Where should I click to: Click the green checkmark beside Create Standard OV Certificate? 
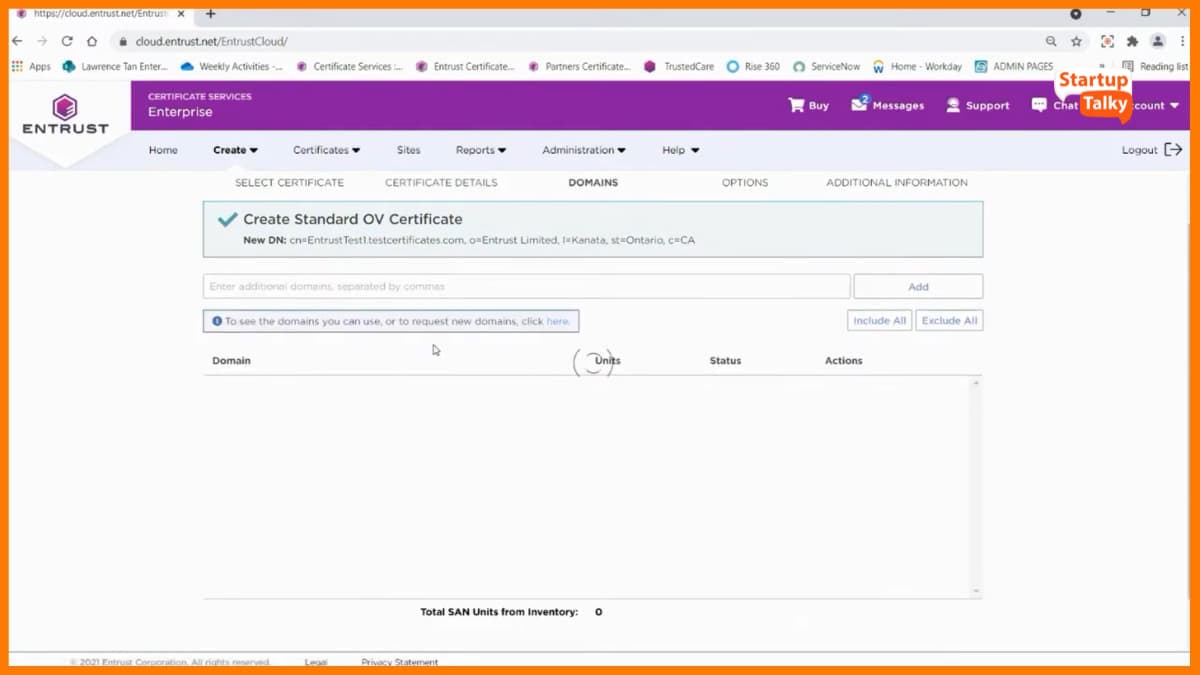tap(226, 218)
